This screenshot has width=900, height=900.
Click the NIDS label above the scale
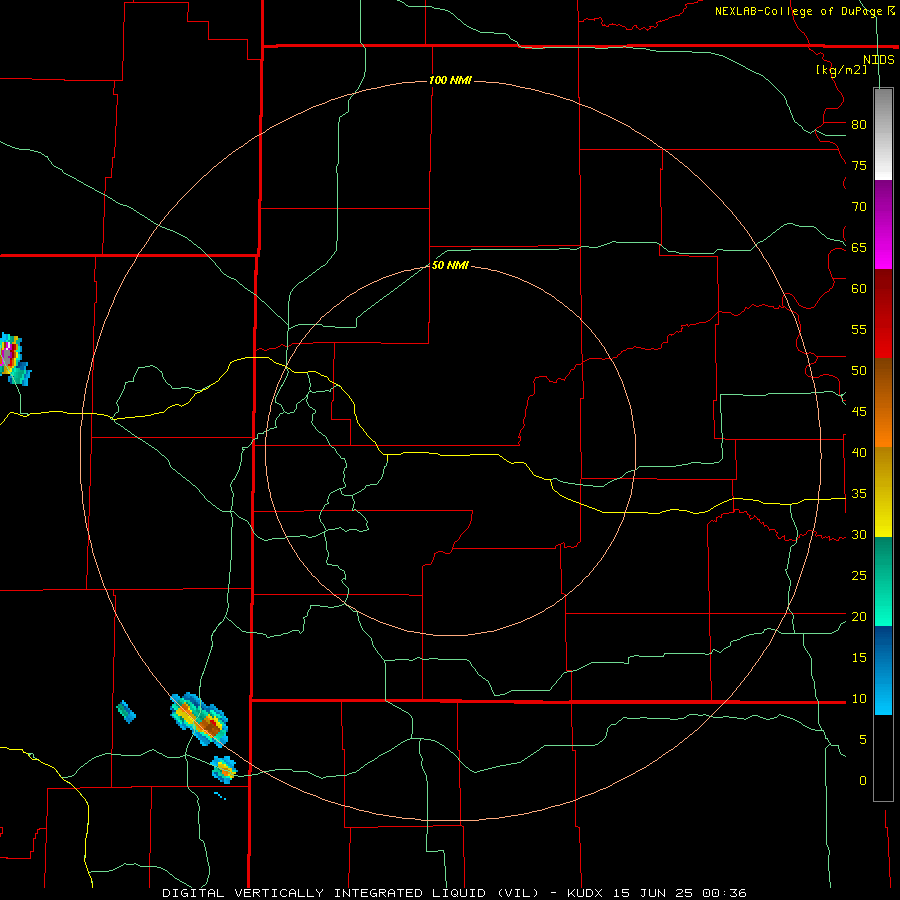[x=878, y=60]
